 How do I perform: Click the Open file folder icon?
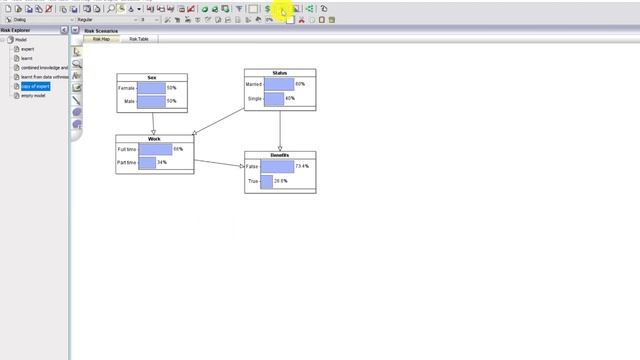[x=18, y=9]
